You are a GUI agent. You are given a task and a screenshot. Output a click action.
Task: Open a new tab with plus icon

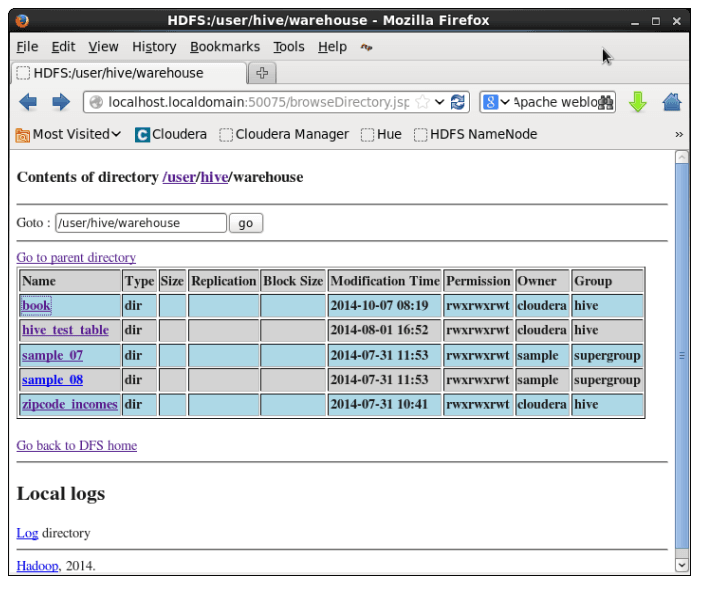263,73
